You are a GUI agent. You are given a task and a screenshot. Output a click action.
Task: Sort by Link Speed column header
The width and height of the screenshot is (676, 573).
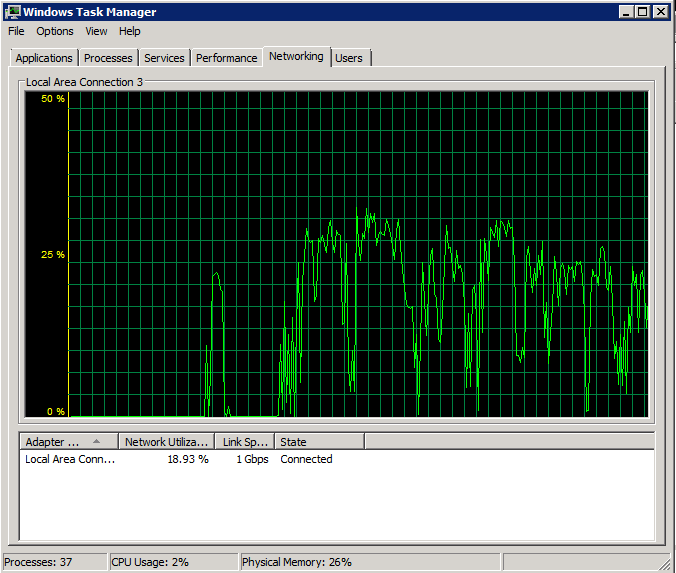245,442
